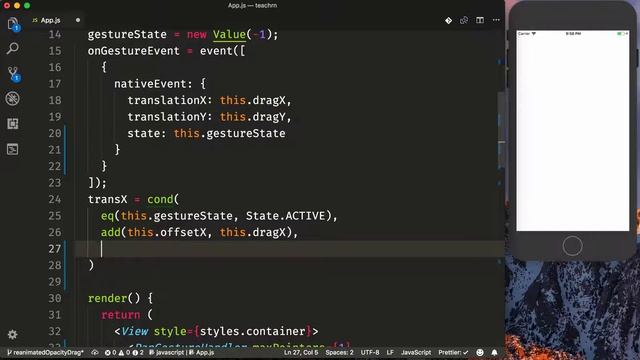The image size is (640, 360).
Task: Open the notifications bell icon
Action: (494, 352)
